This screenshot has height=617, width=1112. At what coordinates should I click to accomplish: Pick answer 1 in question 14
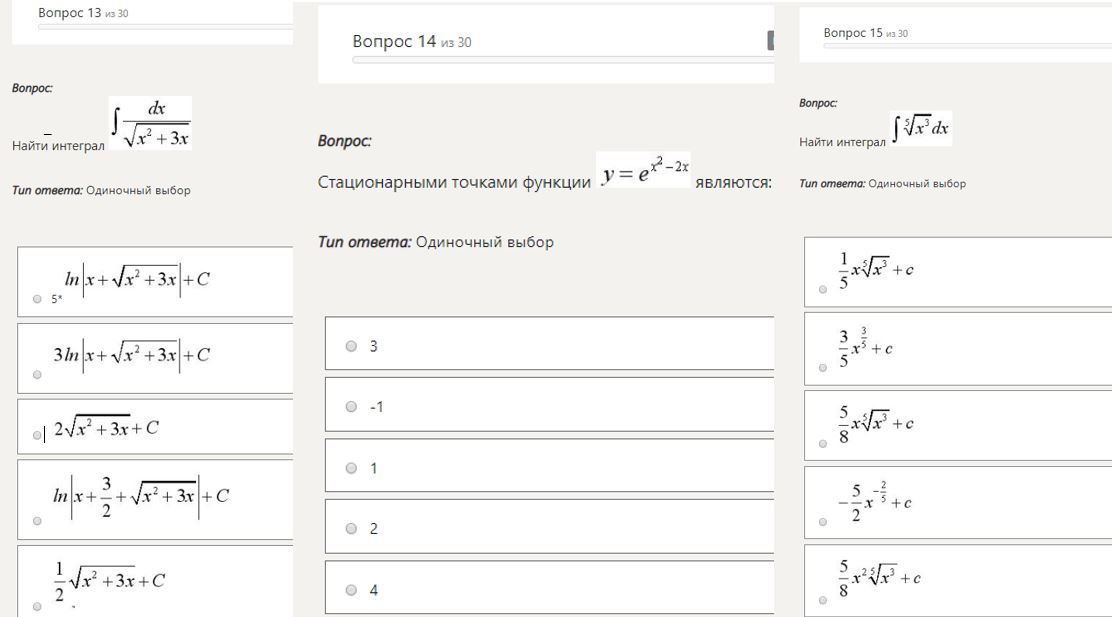click(351, 468)
